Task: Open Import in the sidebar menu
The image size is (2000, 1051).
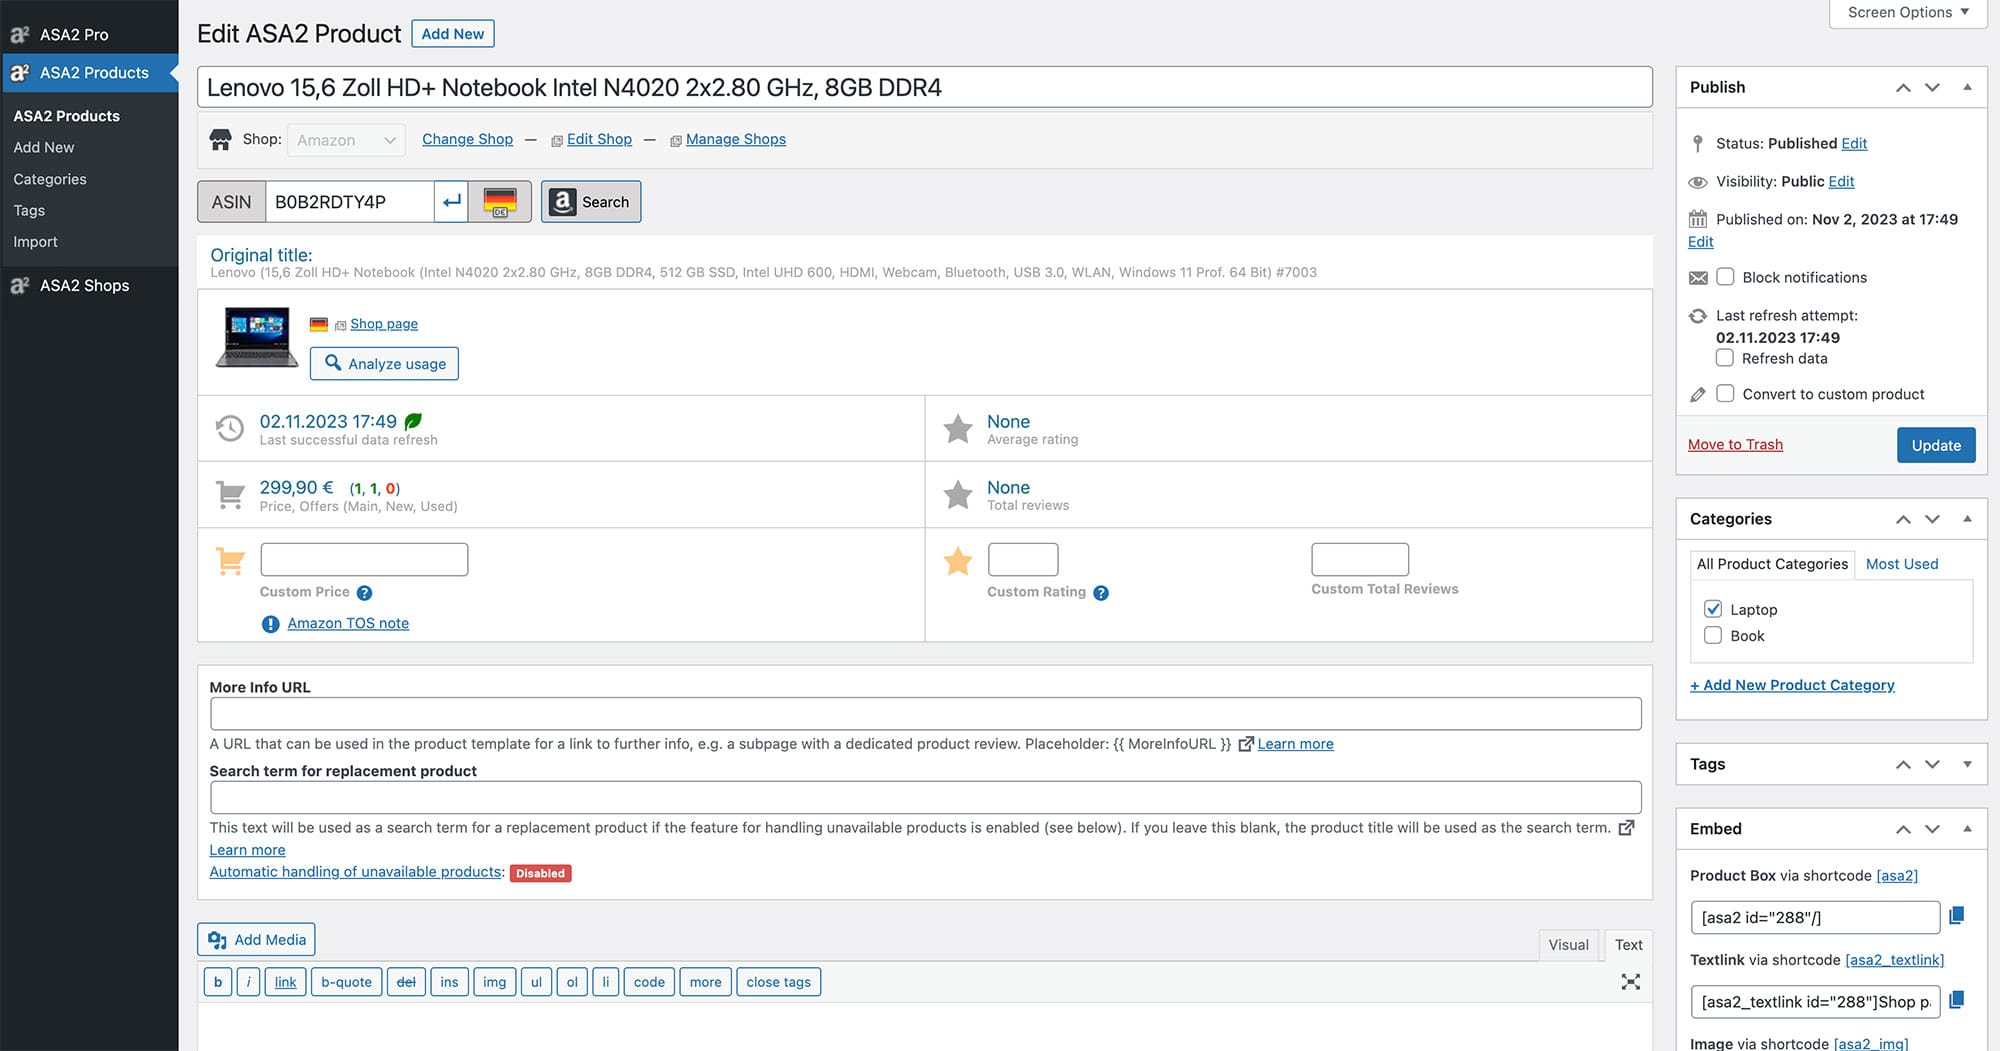Action: pos(35,242)
